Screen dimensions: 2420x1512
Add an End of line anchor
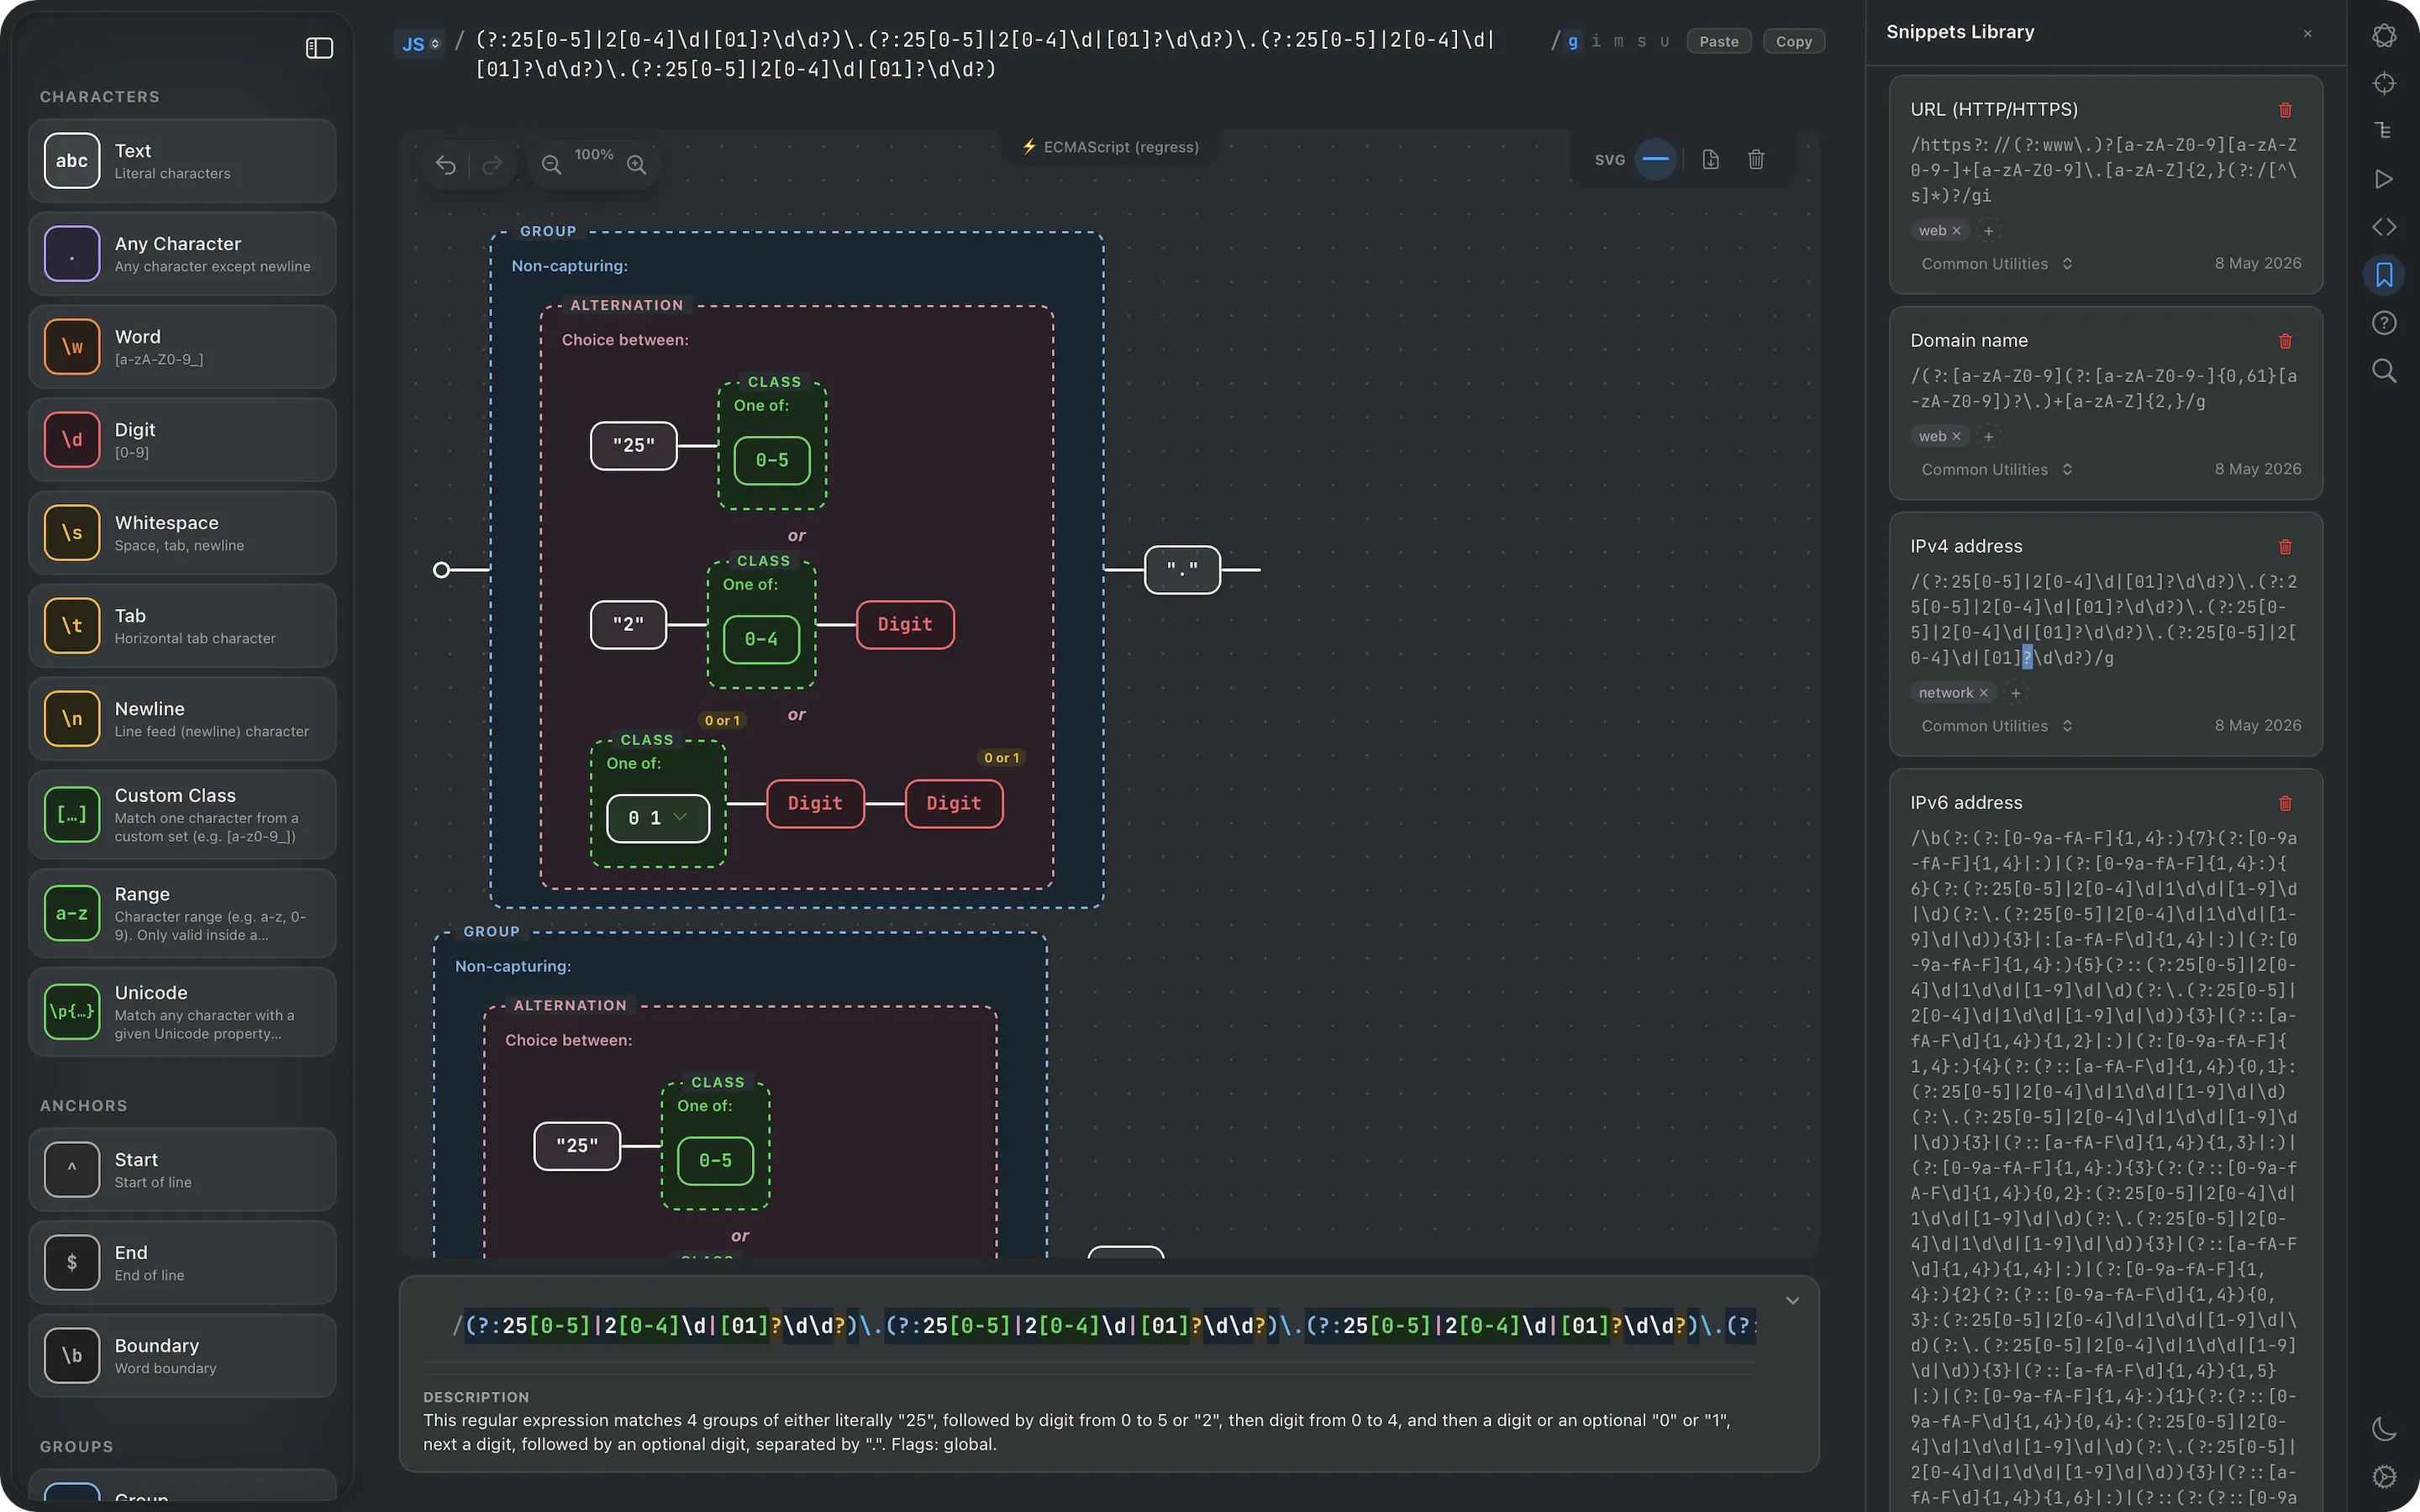182,1263
